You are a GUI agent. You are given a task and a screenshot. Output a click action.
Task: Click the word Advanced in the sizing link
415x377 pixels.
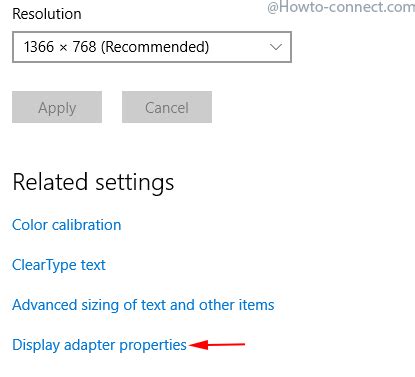(45, 305)
